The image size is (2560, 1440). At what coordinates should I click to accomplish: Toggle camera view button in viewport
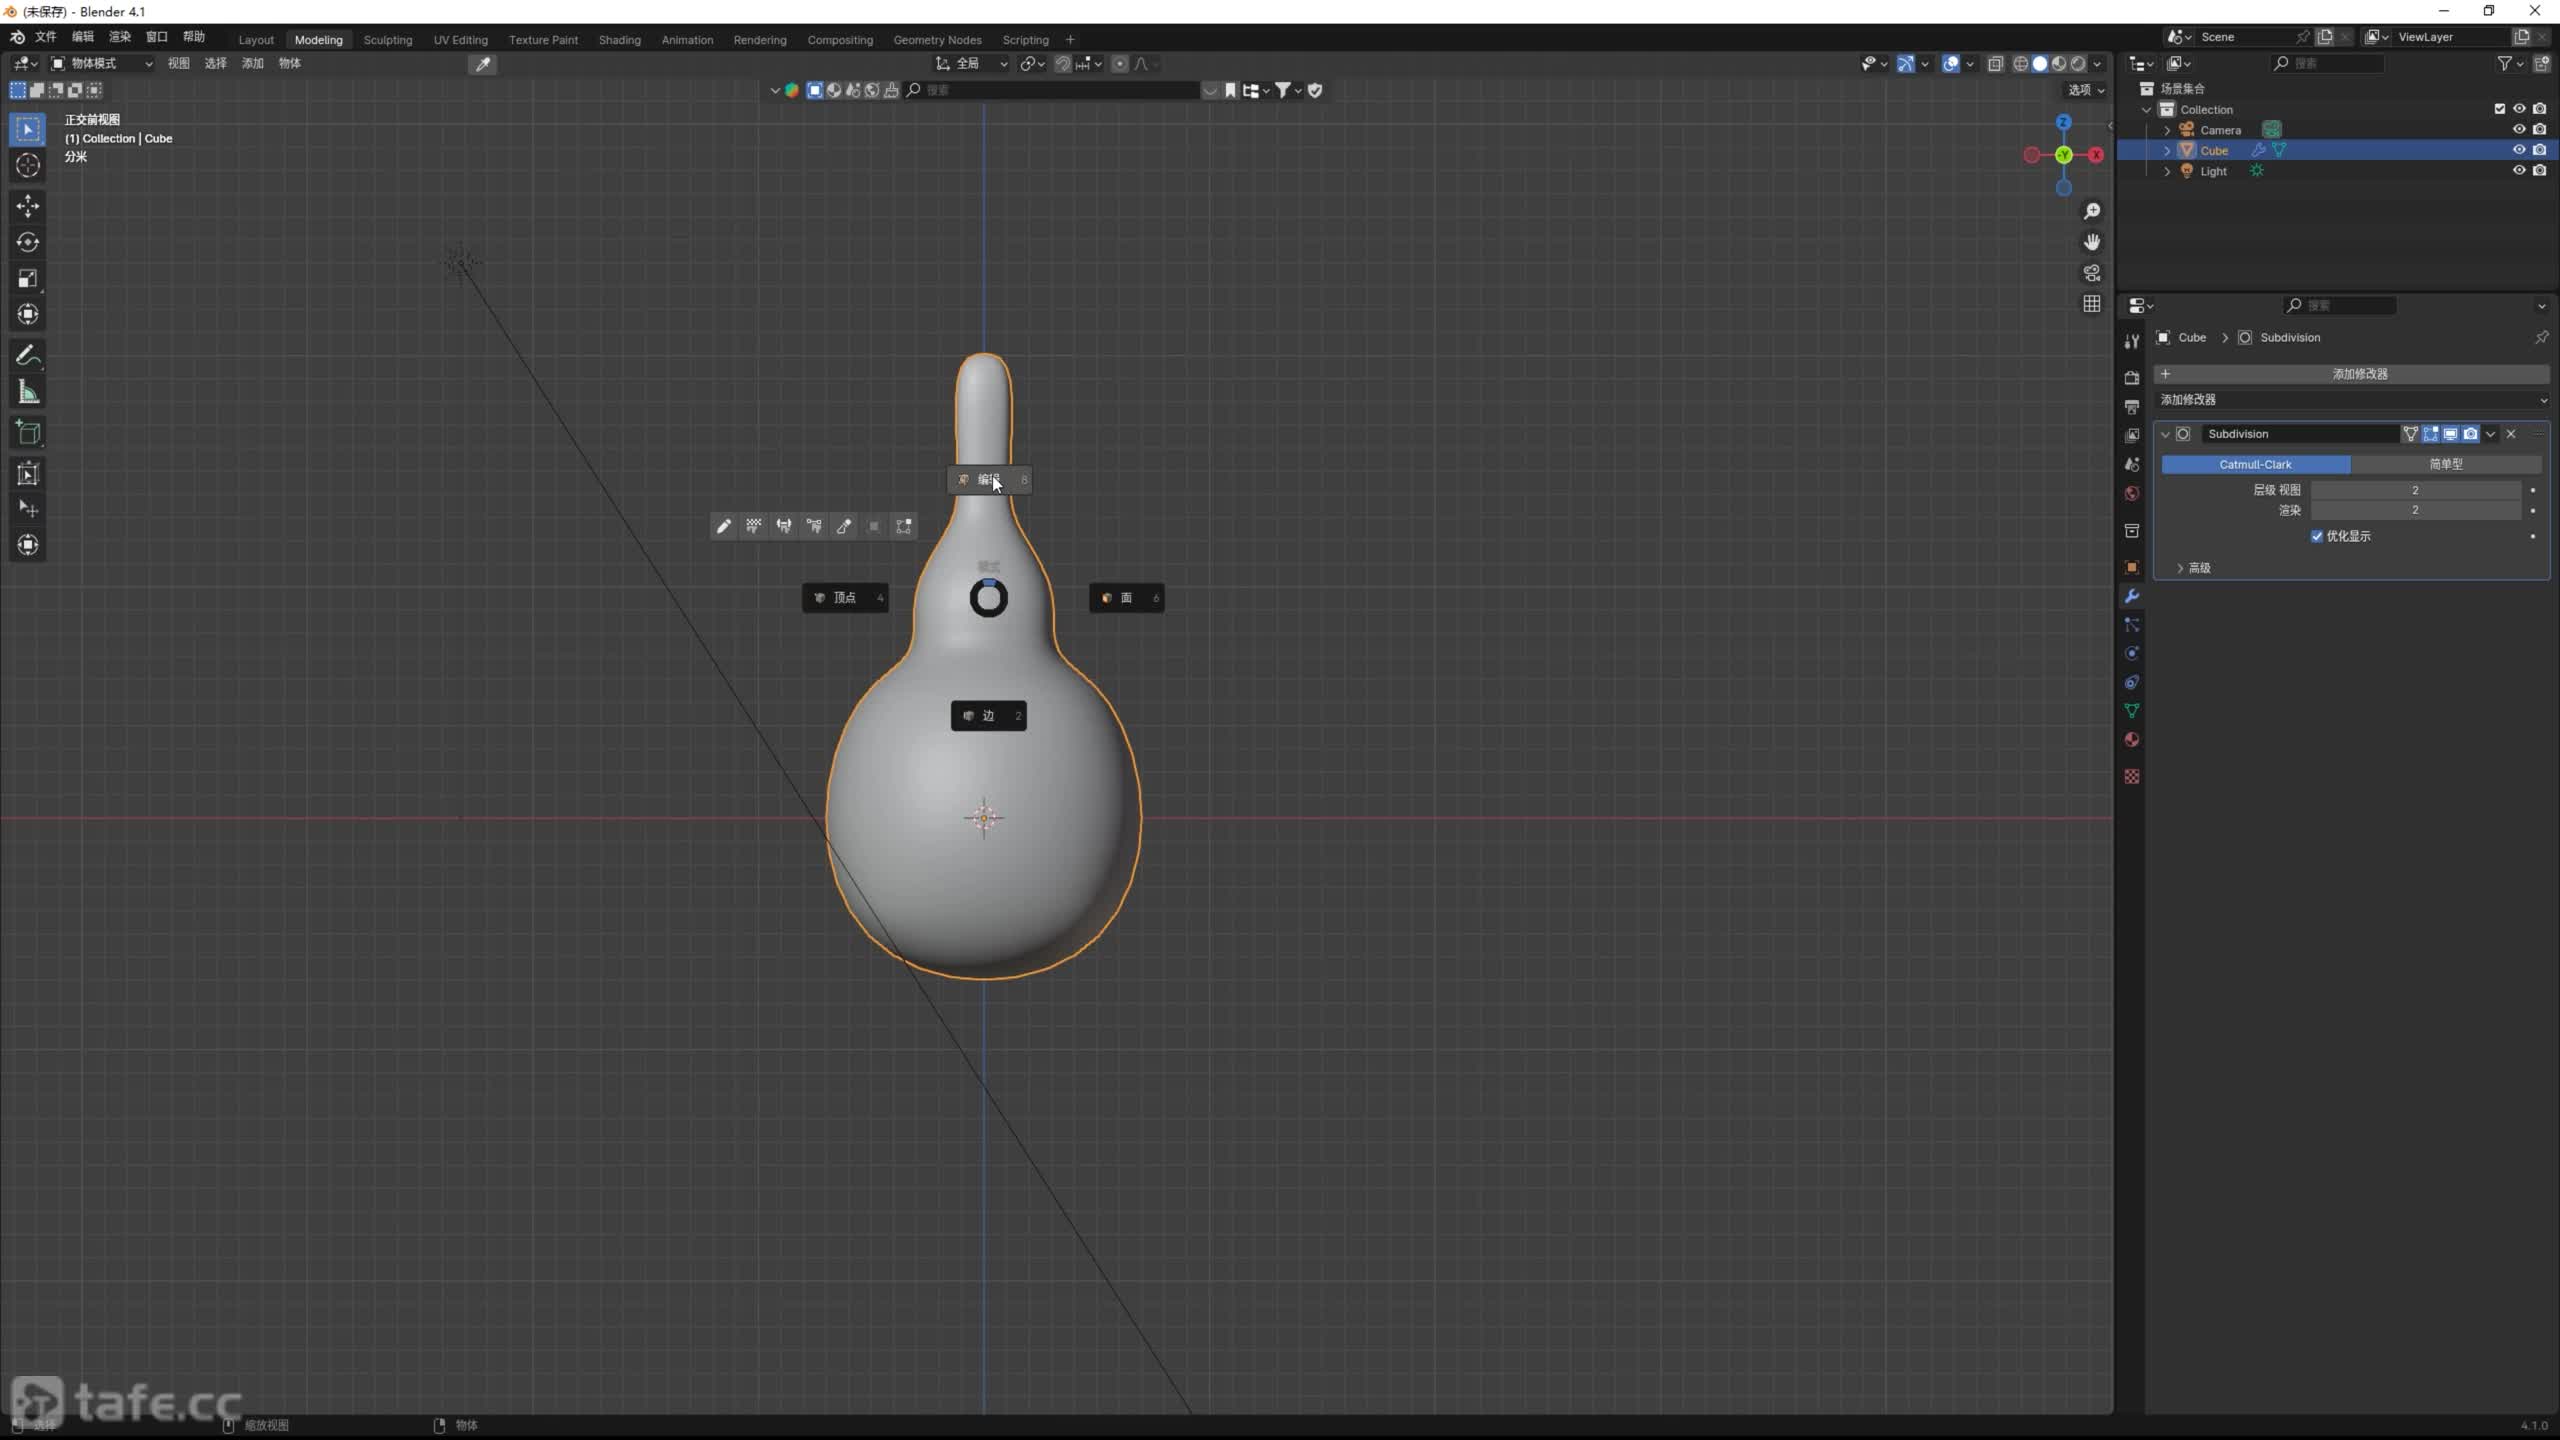click(x=2091, y=273)
